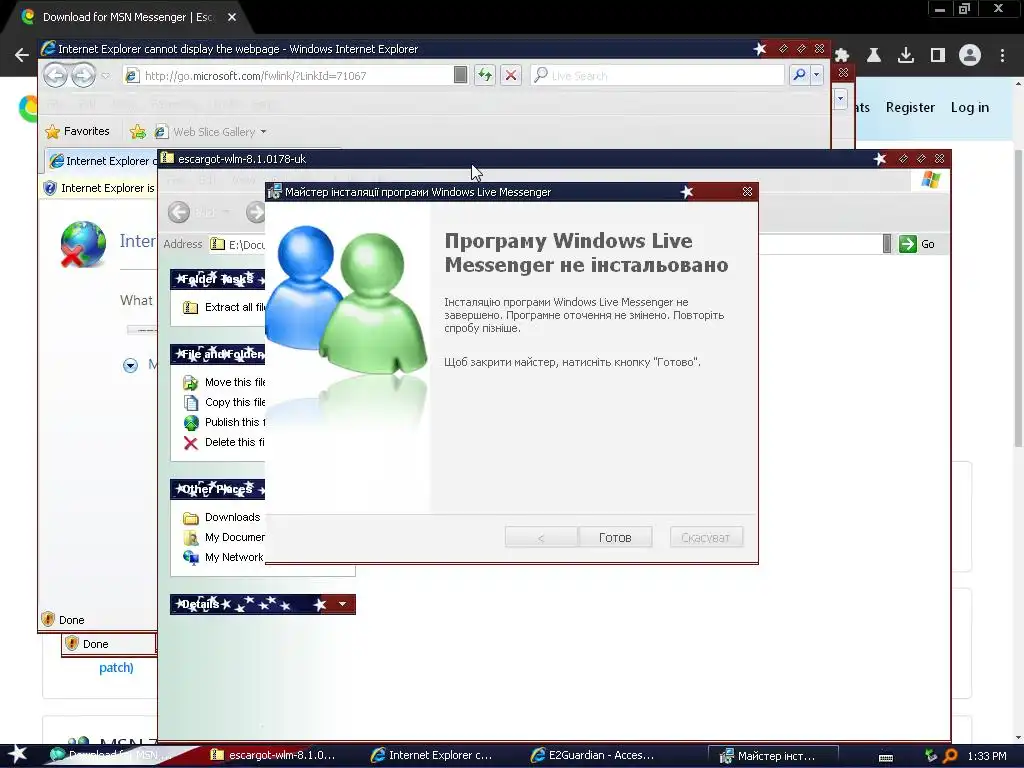Click IE stop button with red X
Screen dimensions: 1024x768
tap(511, 76)
